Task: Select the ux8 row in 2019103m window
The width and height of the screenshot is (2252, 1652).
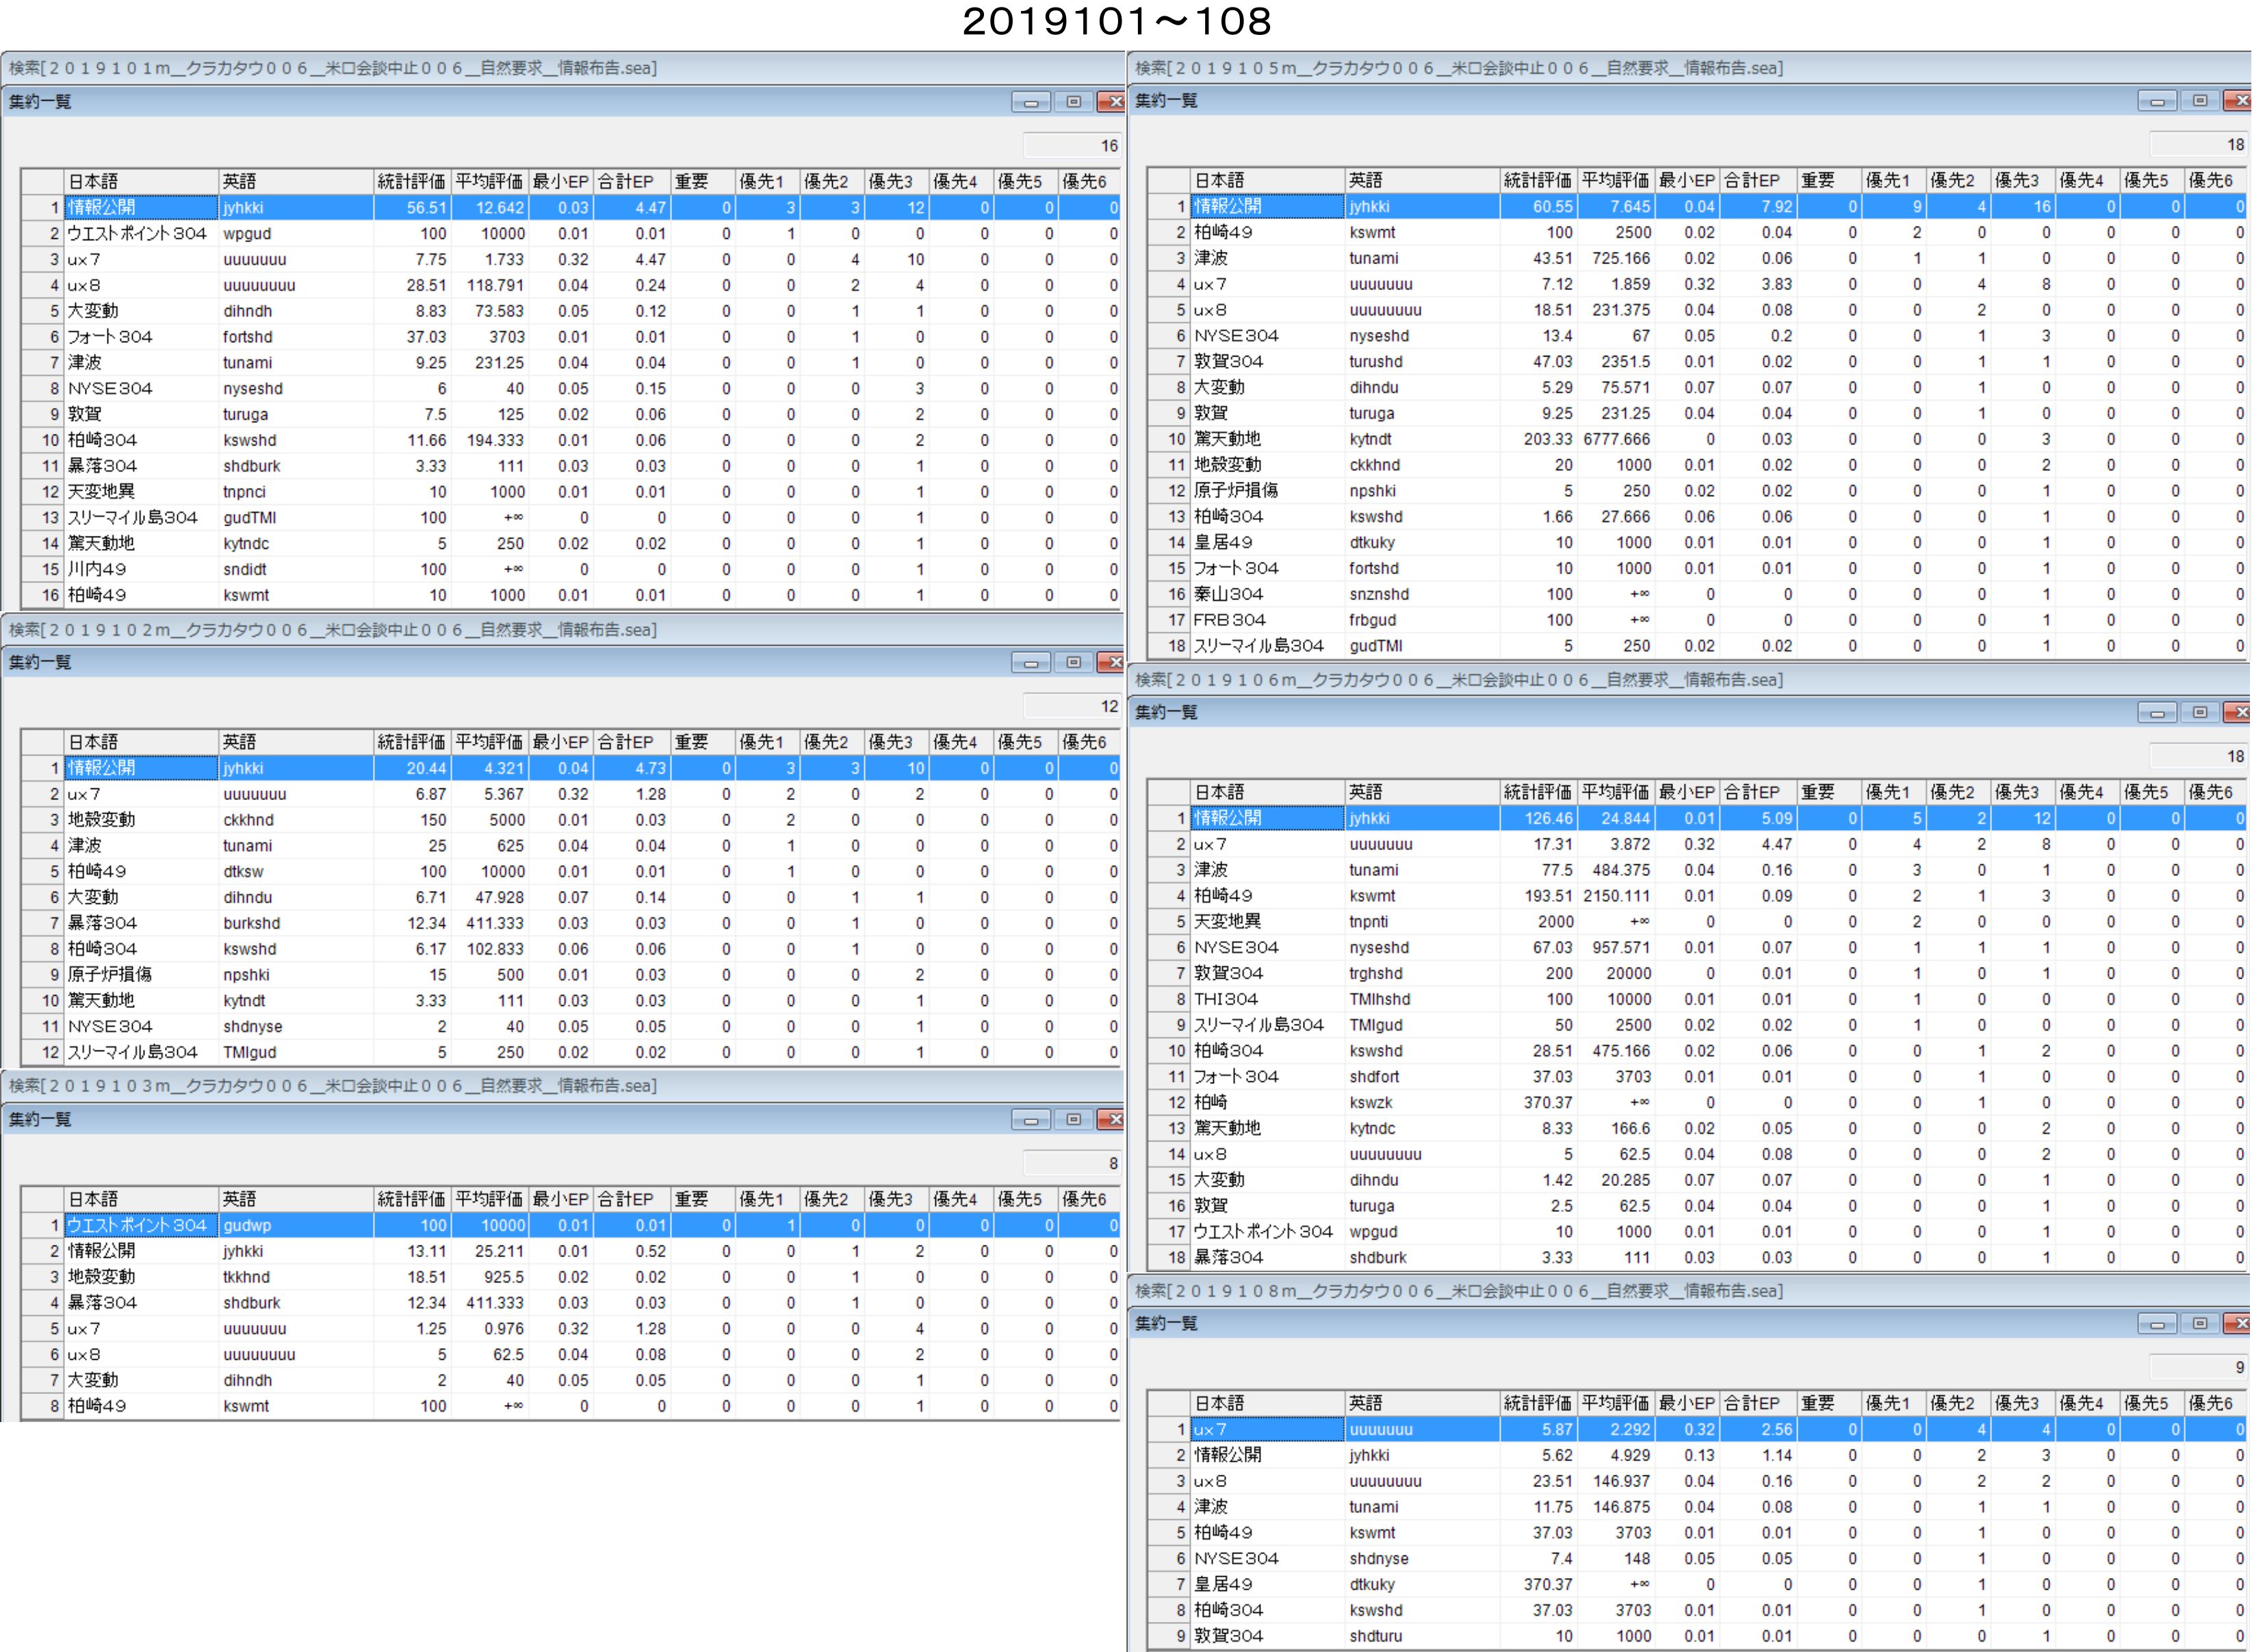Action: pyautogui.click(x=570, y=1354)
